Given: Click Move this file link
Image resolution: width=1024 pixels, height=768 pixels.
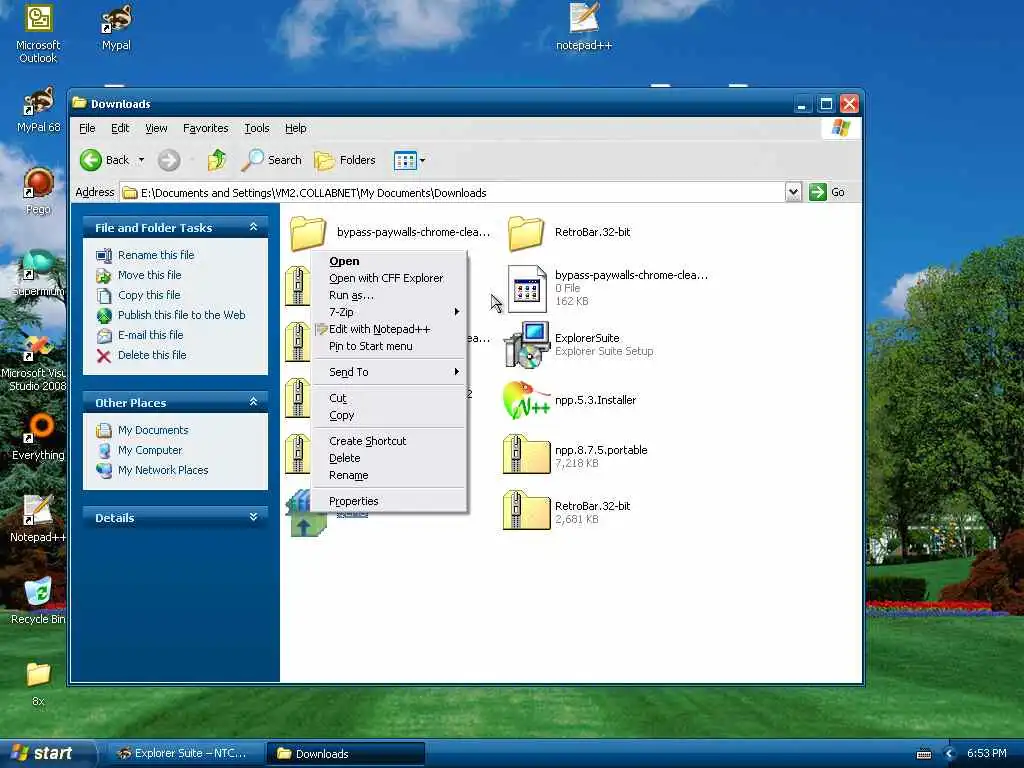Looking at the screenshot, I should 150,275.
